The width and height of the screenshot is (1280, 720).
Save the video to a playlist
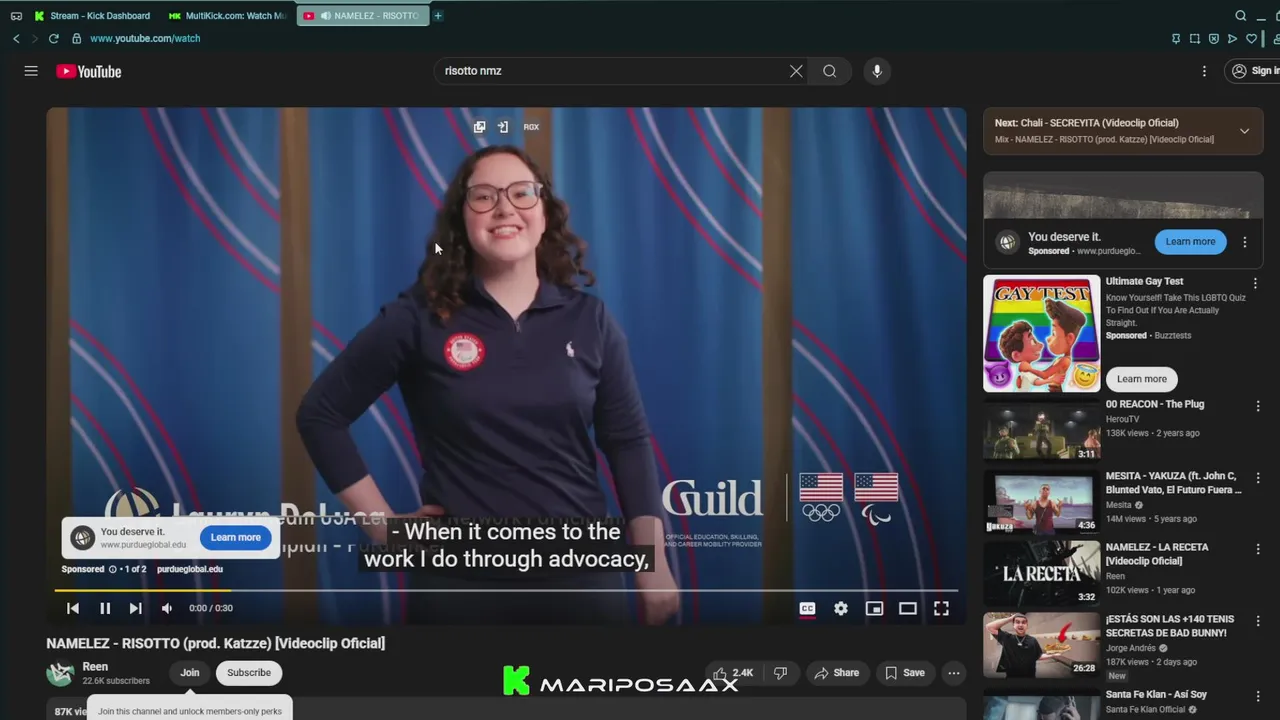click(x=904, y=673)
